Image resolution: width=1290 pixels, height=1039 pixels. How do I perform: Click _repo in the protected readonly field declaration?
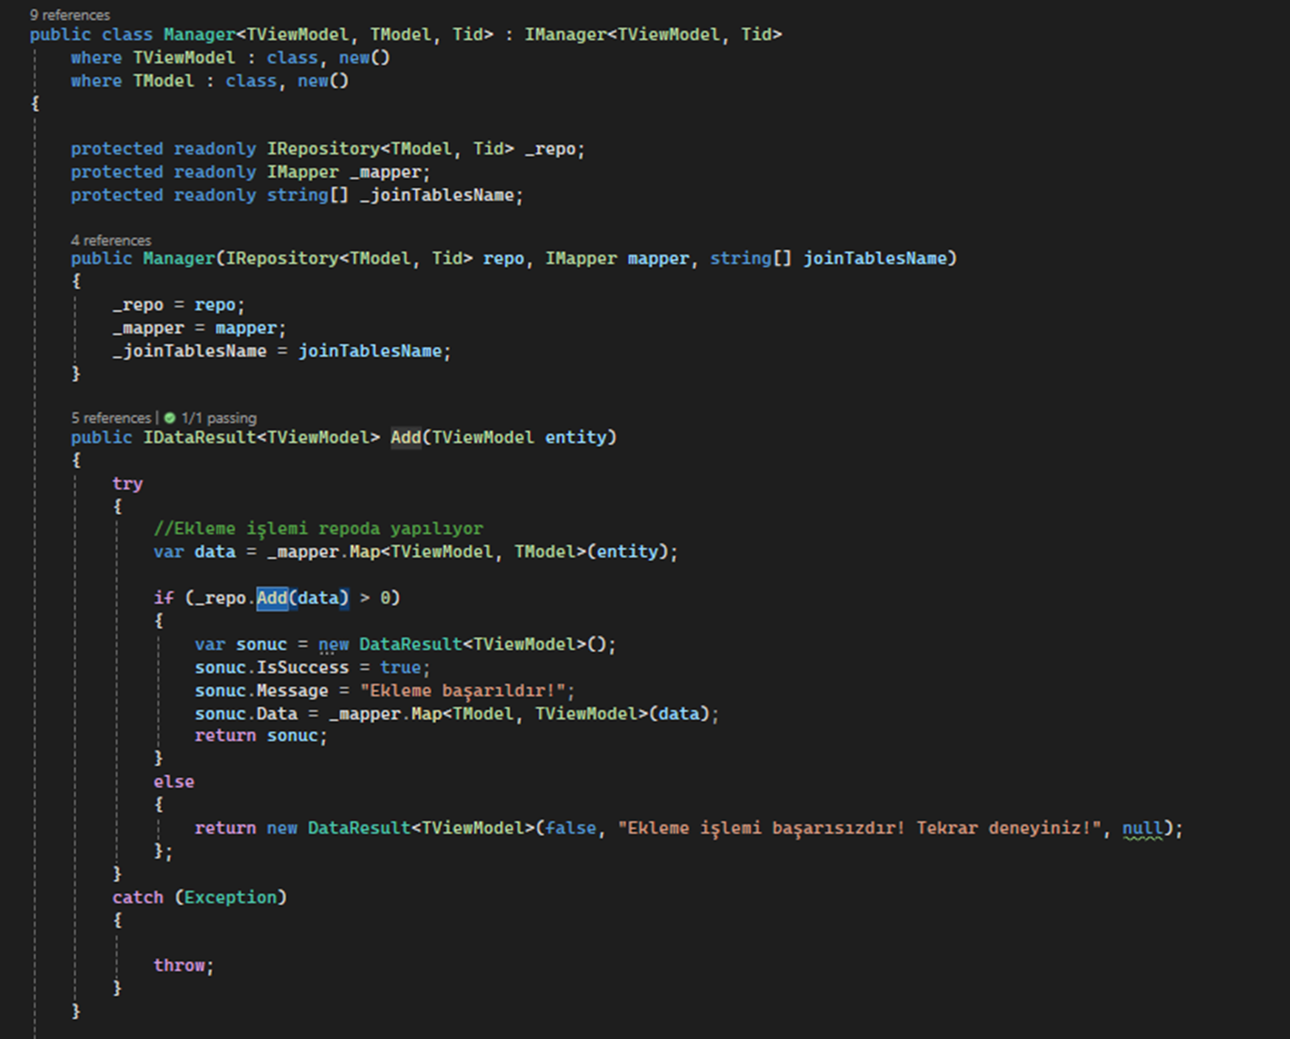coord(550,149)
